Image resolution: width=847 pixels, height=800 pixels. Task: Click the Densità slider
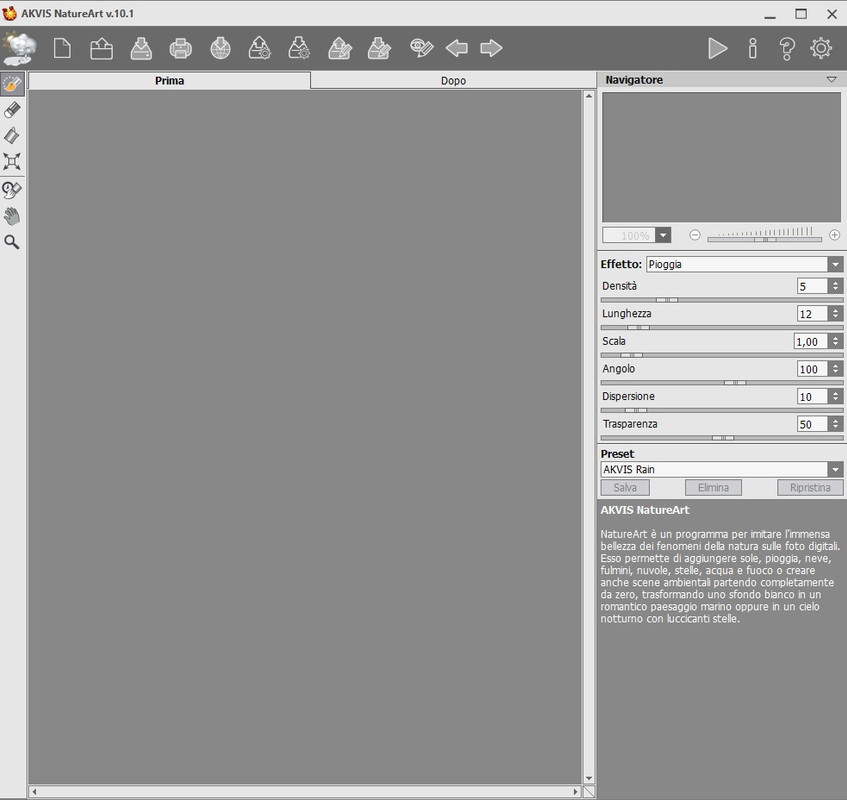tap(722, 300)
